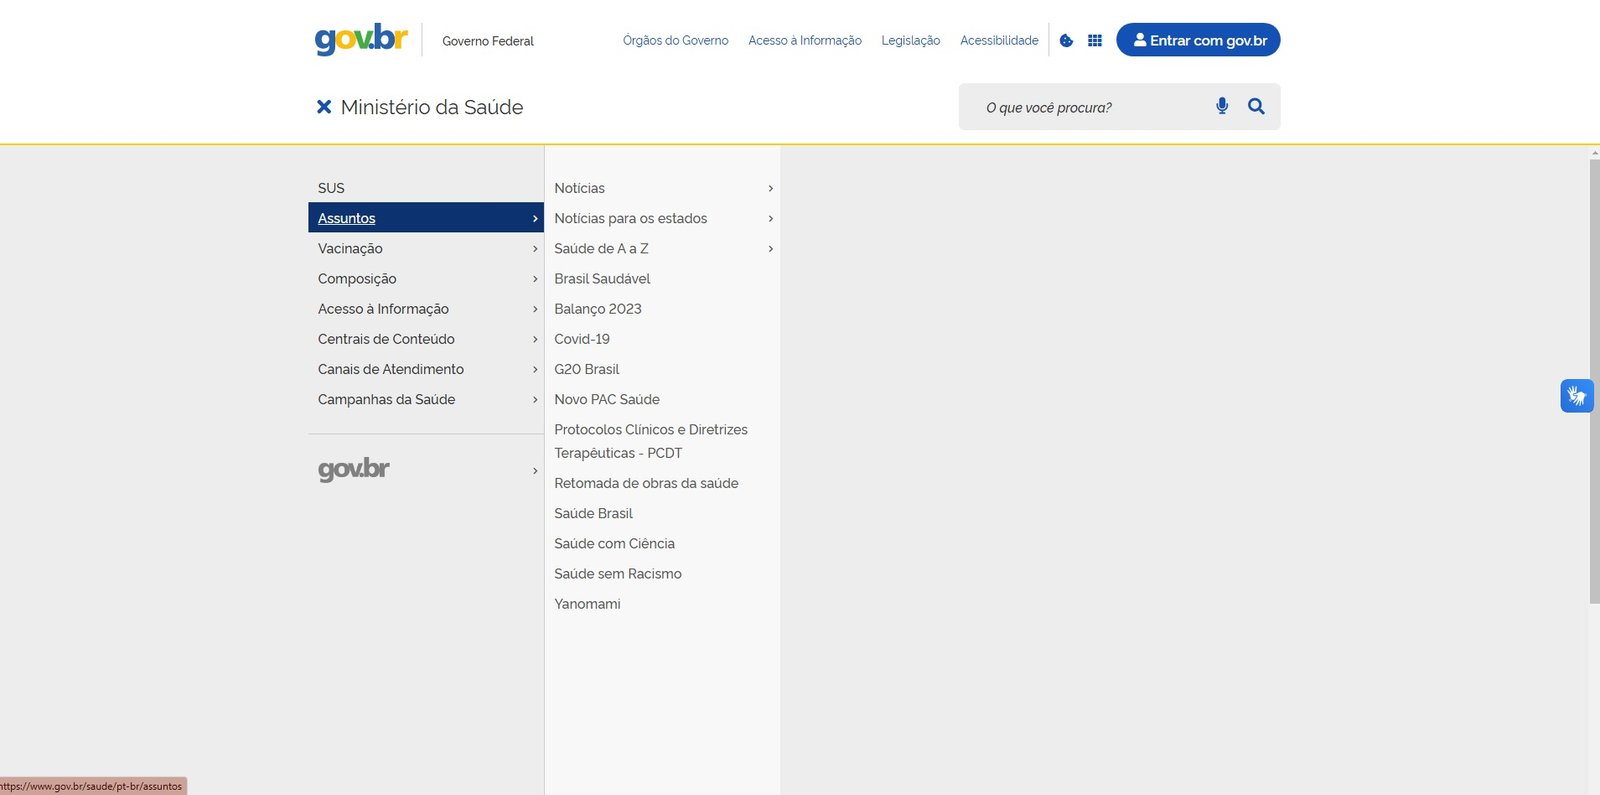The width and height of the screenshot is (1600, 795).
Task: Expand Notícias para os estados chevron
Action: [x=770, y=218]
